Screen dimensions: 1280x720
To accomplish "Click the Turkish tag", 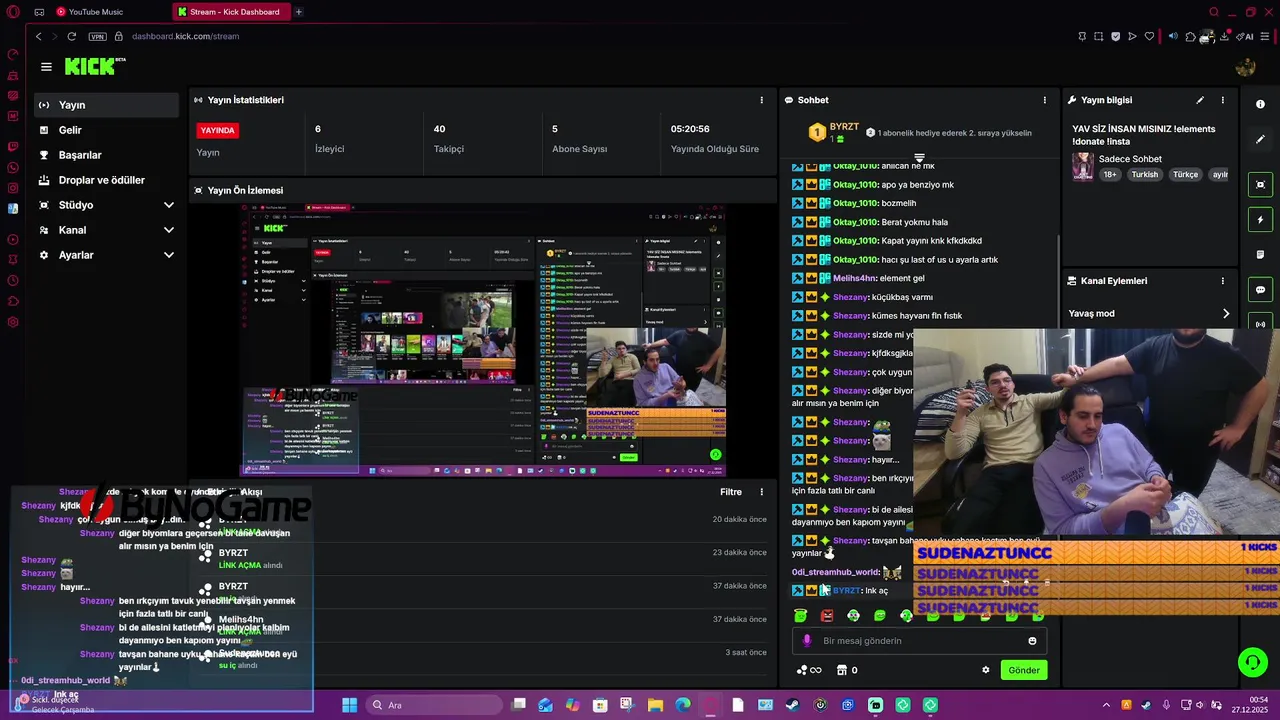I will [x=1144, y=174].
